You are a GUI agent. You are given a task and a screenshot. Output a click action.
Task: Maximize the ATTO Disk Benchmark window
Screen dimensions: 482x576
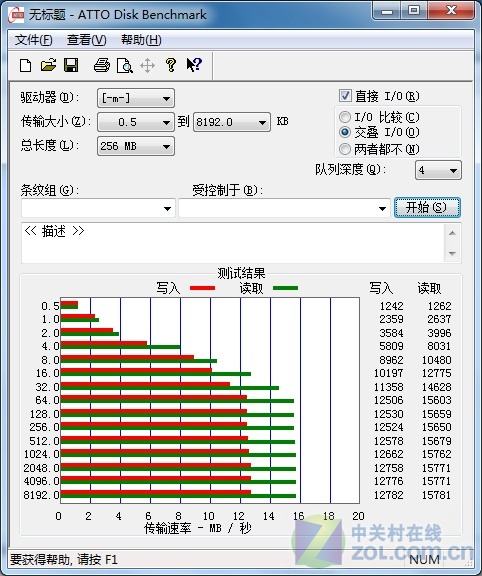413,11
